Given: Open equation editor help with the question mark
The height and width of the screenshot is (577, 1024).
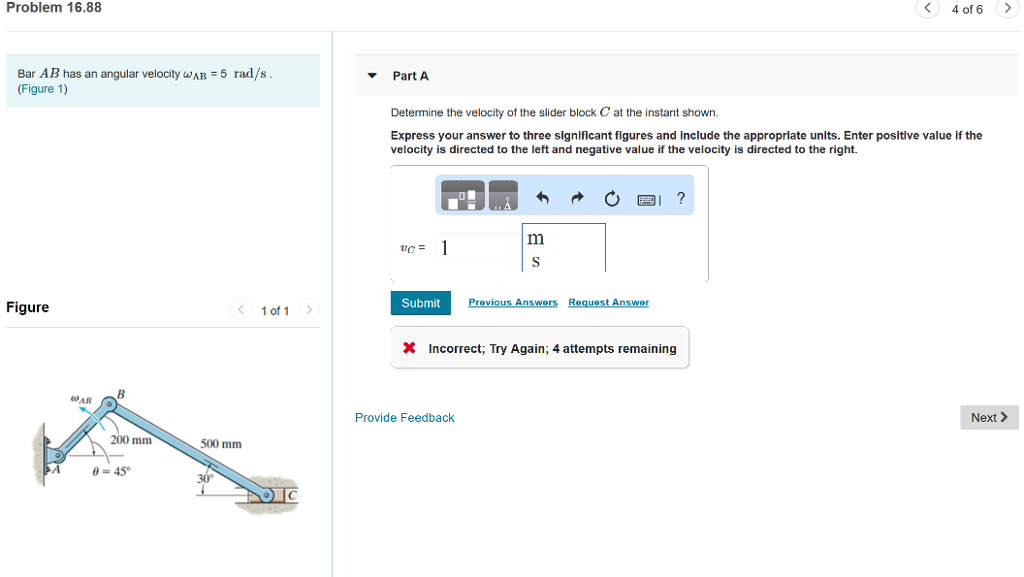Looking at the screenshot, I should tap(680, 197).
